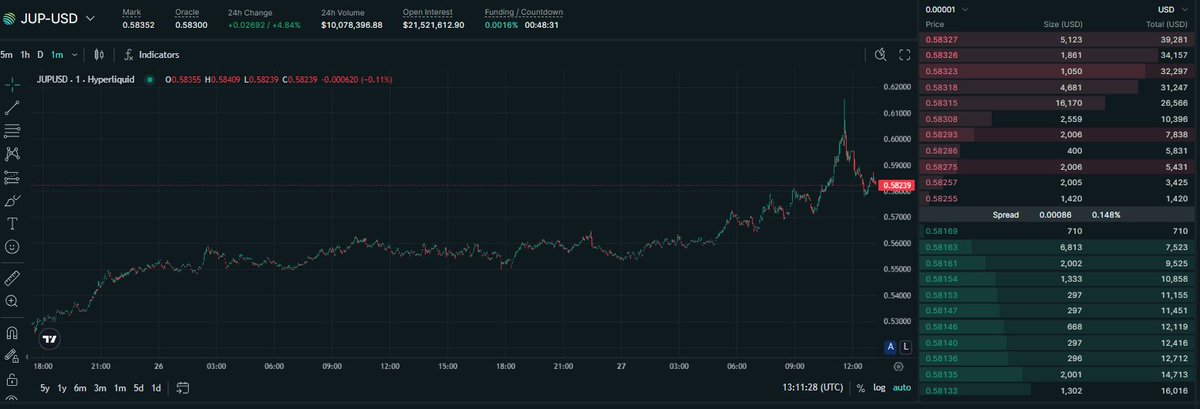The image size is (1200, 409).
Task: Open chart scale settings gear
Action: tap(898, 367)
